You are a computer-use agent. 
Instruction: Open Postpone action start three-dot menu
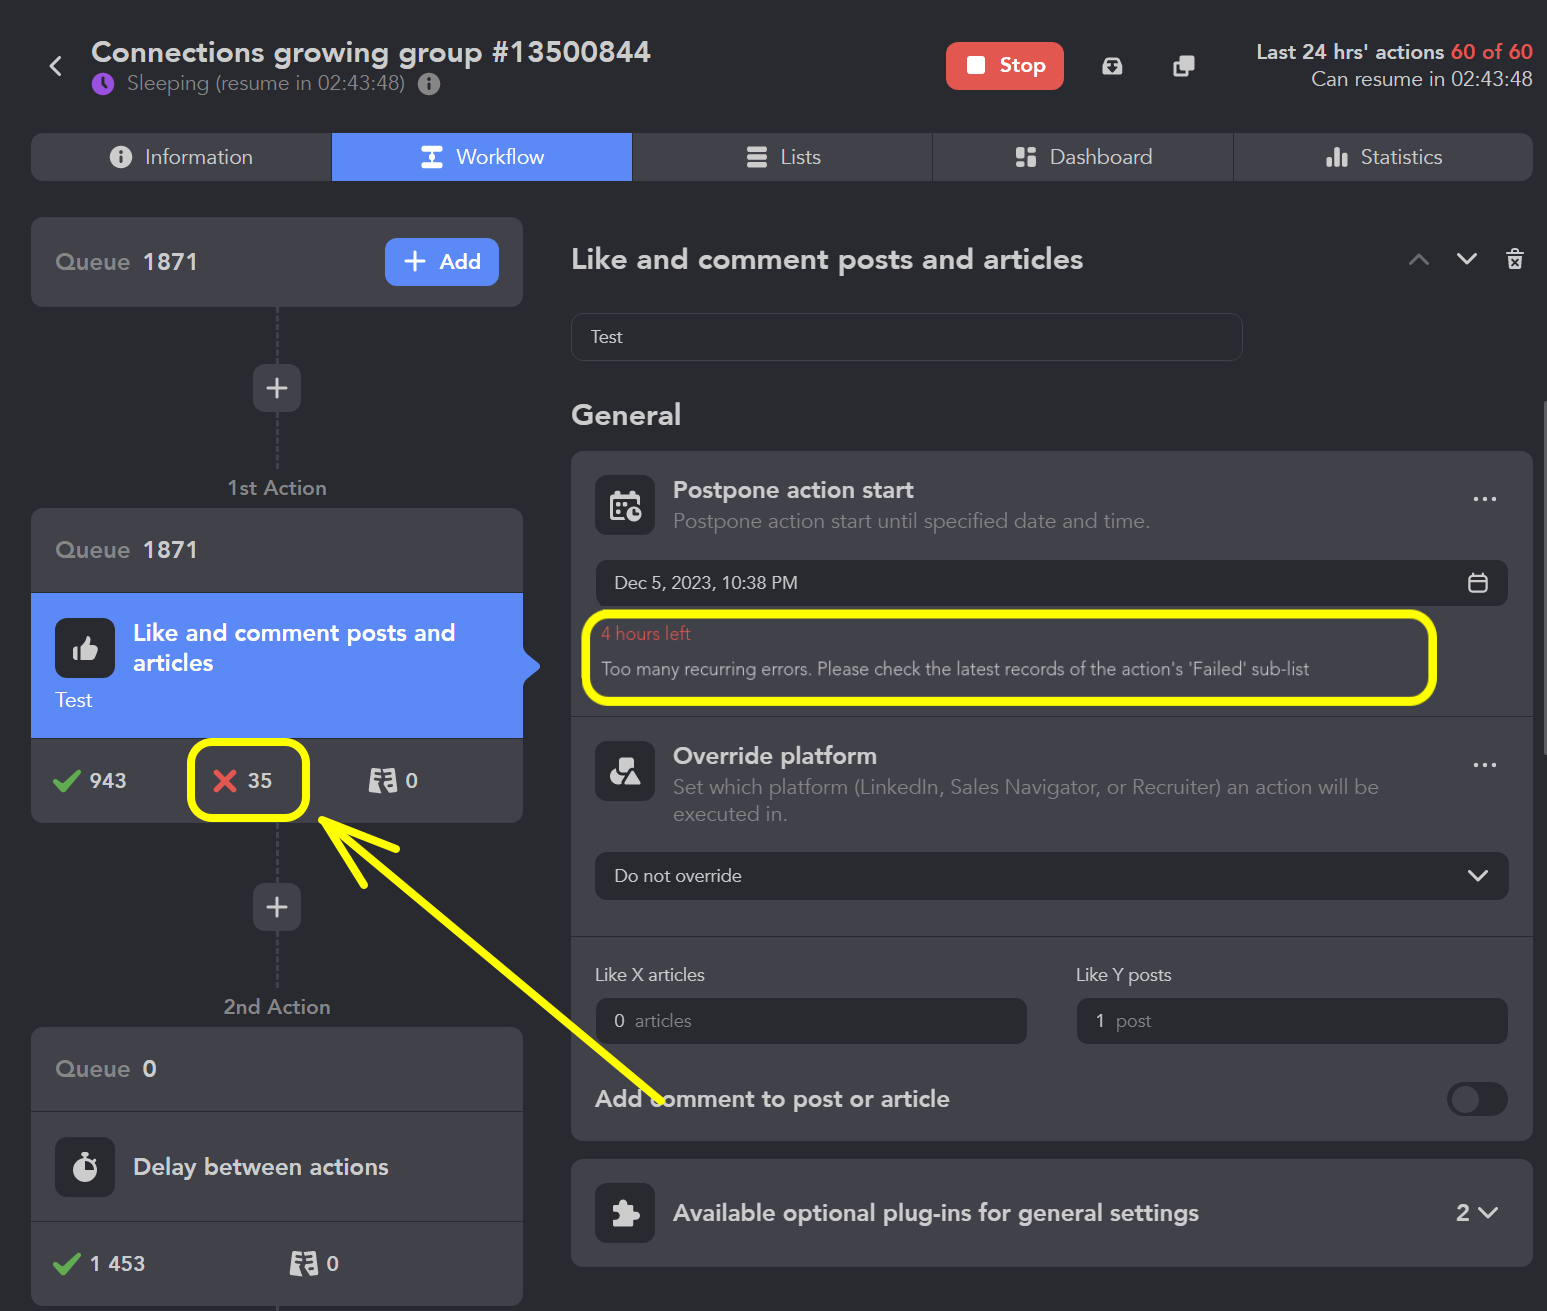click(1484, 499)
